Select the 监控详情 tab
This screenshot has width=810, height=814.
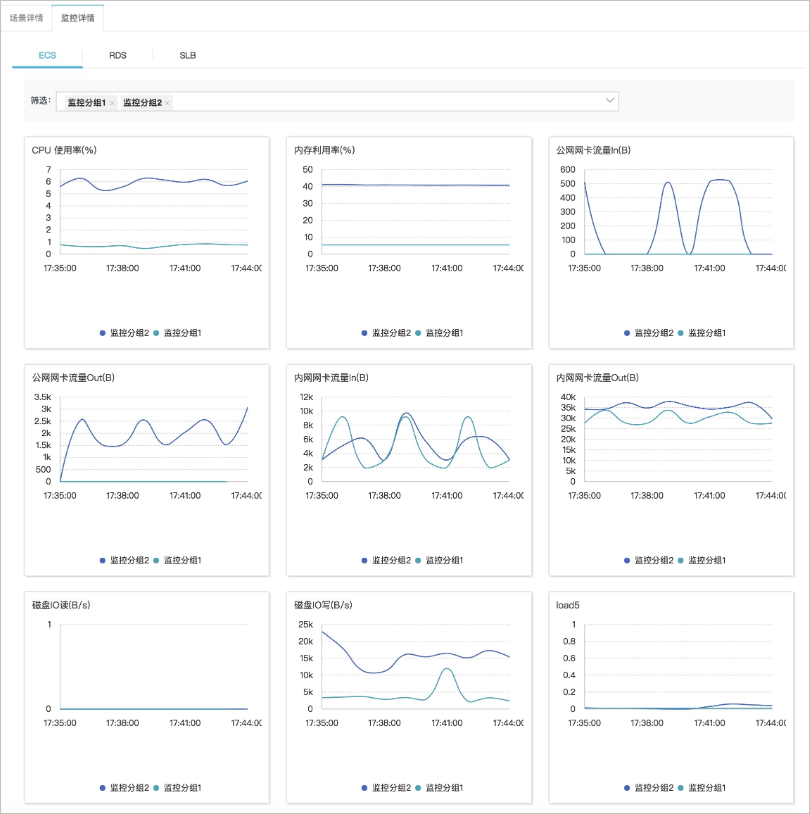[78, 18]
